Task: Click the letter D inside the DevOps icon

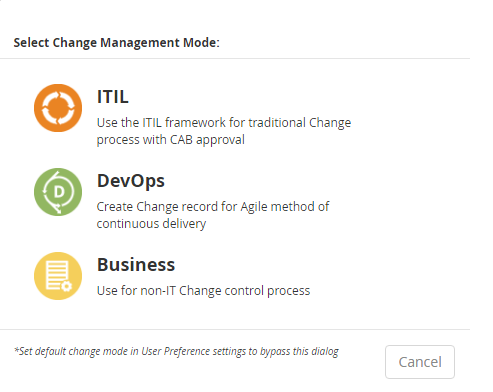Action: pyautogui.click(x=59, y=192)
